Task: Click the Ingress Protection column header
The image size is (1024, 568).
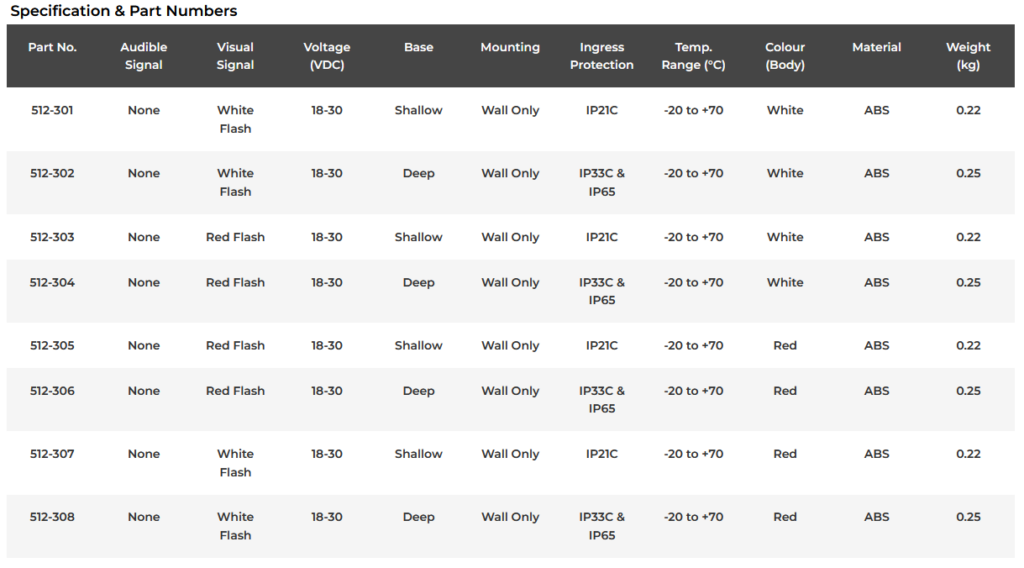Action: tap(601, 56)
